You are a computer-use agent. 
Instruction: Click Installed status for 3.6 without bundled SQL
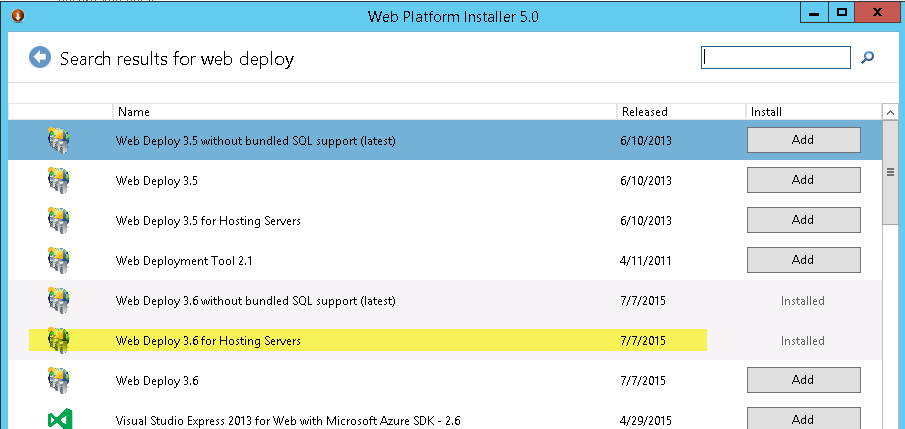point(803,301)
